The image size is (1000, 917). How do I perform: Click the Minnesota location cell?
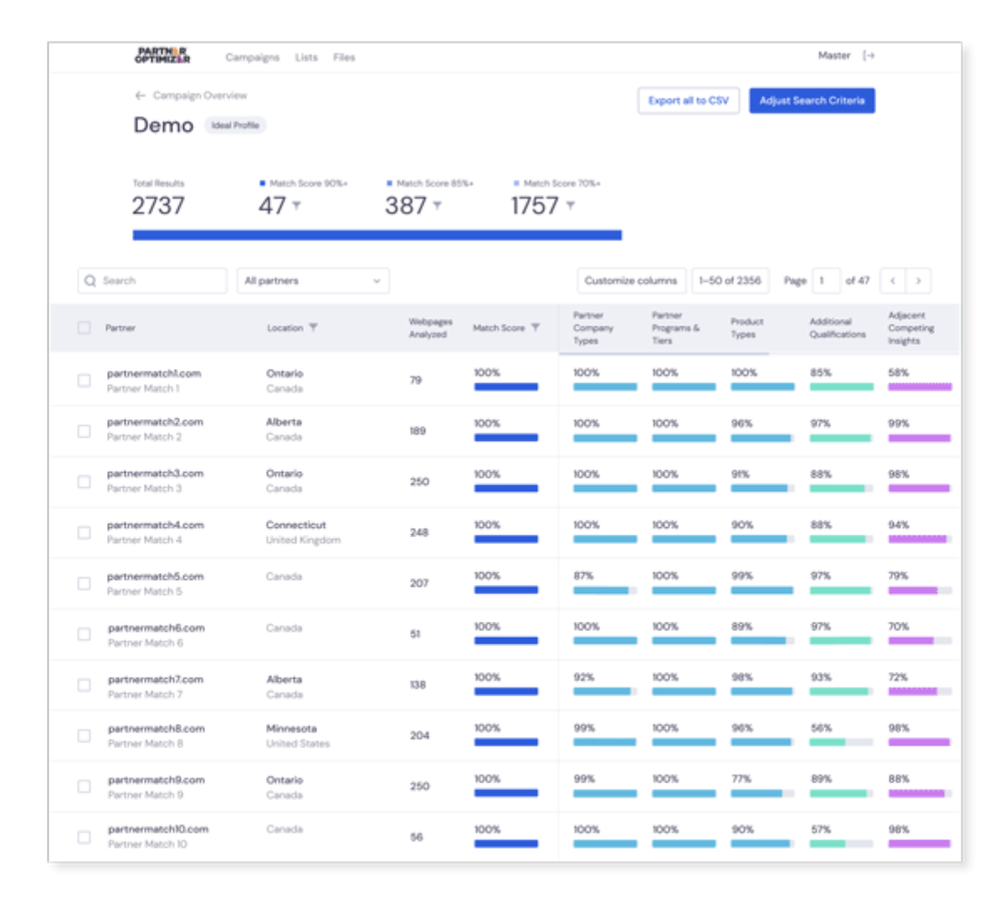(291, 728)
